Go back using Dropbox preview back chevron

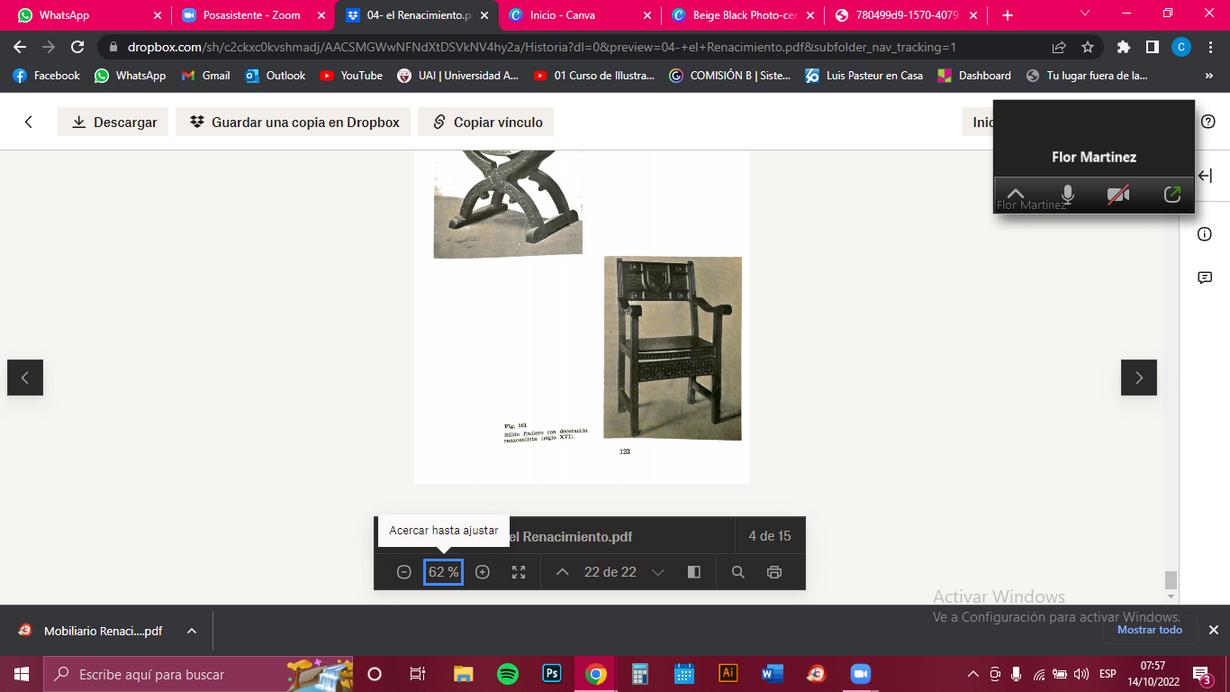tap(28, 122)
